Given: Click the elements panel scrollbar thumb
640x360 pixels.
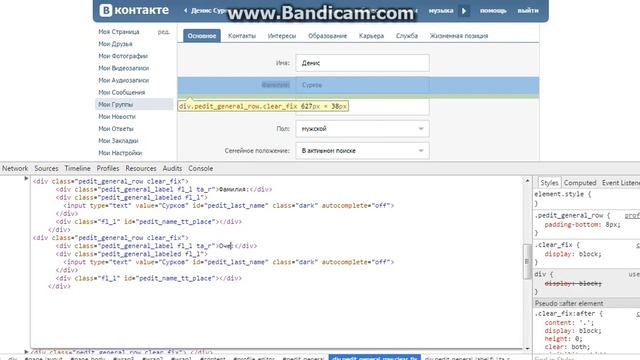Looking at the screenshot, I should click(x=527, y=261).
